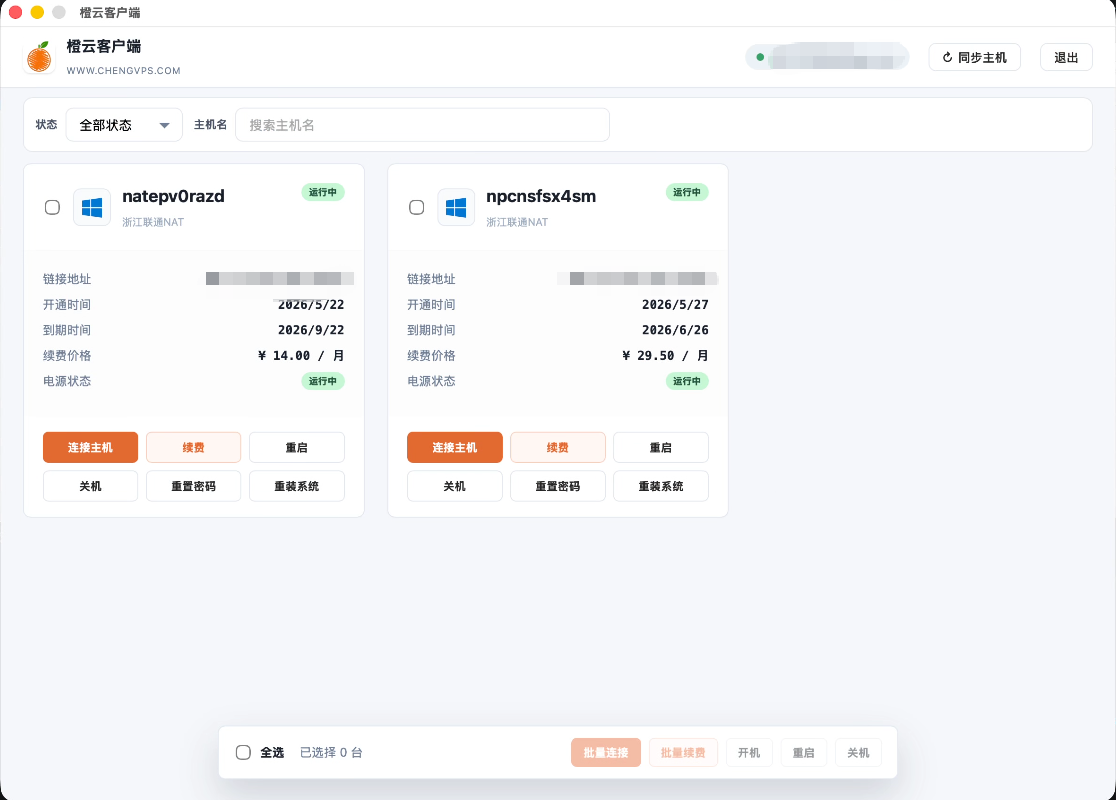Click green online status dot in header
Image resolution: width=1116 pixels, height=800 pixels.
[x=760, y=57]
